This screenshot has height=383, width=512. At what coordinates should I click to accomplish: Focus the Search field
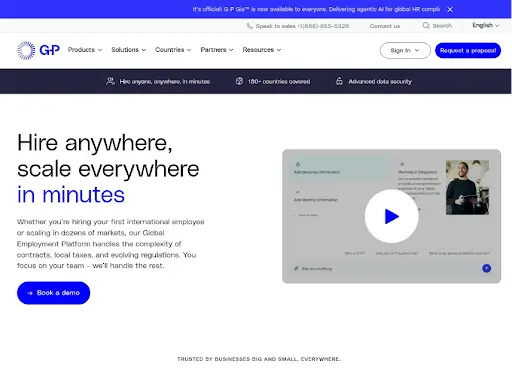[437, 26]
